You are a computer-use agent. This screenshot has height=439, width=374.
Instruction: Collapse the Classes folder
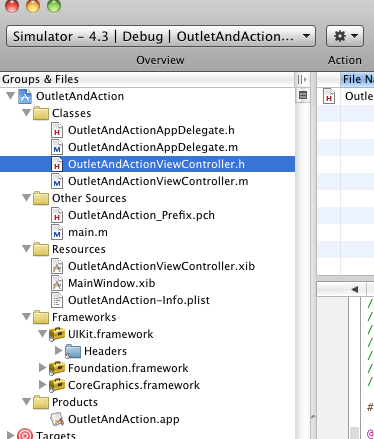(x=27, y=113)
